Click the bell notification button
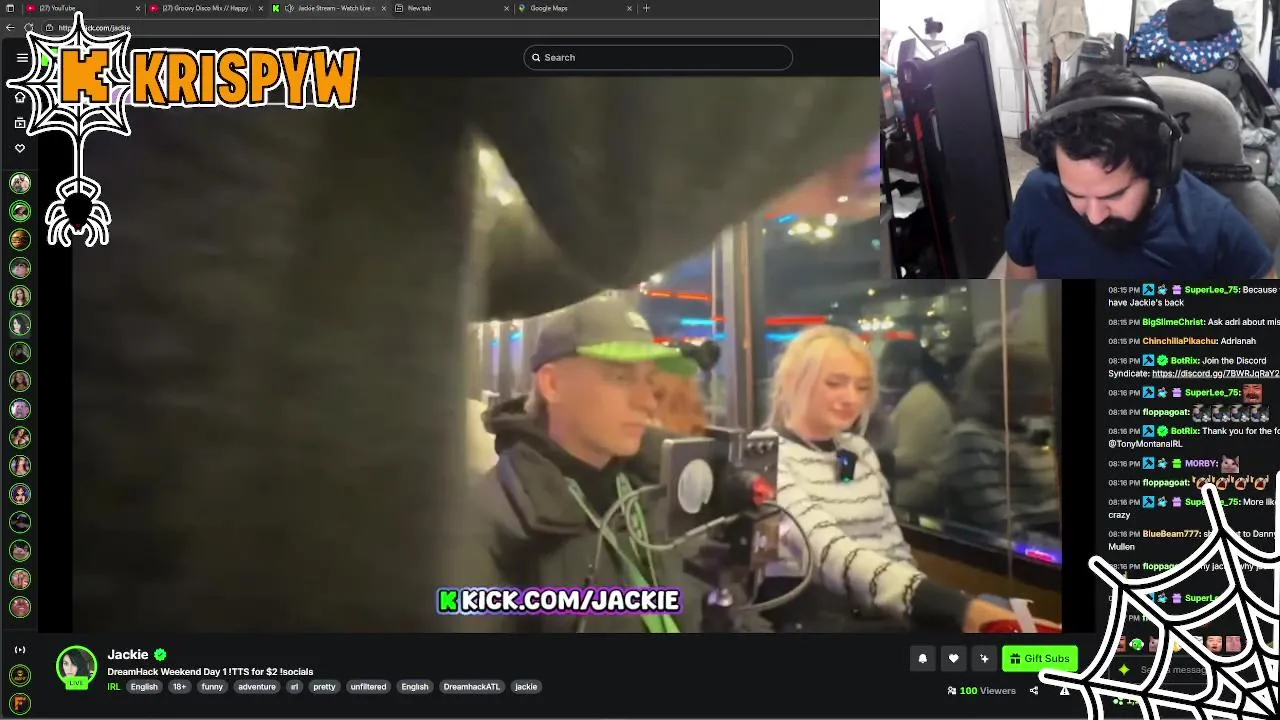This screenshot has height=720, width=1280. coord(923,658)
